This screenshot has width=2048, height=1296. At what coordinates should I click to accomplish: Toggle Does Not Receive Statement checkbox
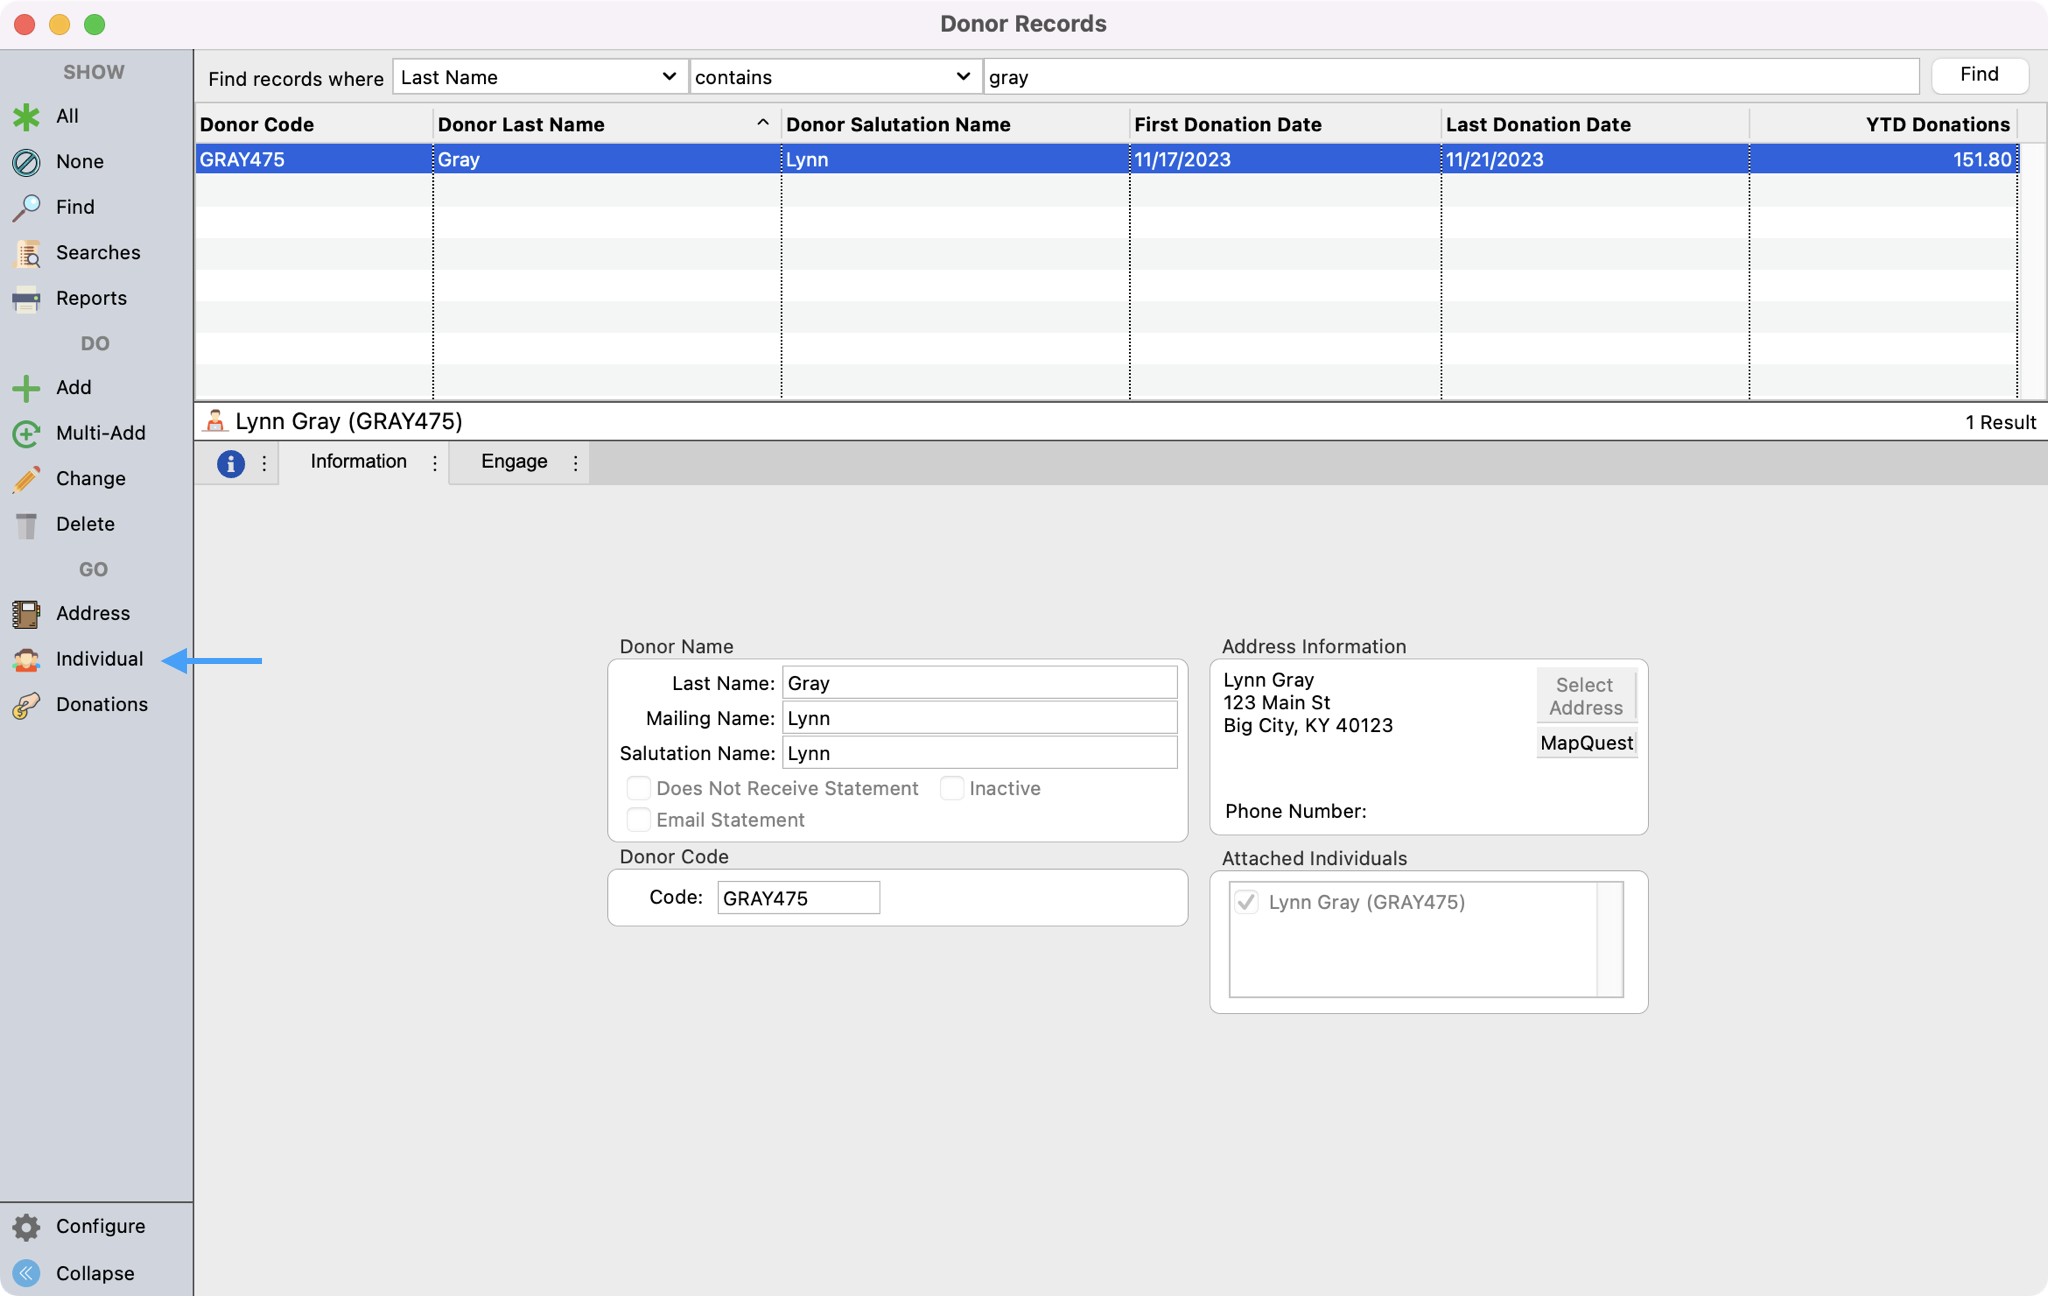(638, 789)
